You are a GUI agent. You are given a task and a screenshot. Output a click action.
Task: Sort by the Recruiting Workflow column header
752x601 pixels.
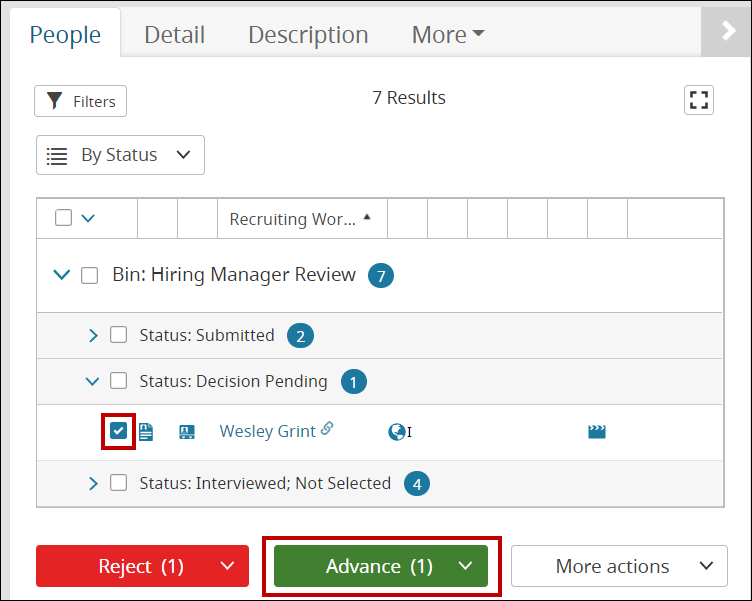click(x=292, y=219)
